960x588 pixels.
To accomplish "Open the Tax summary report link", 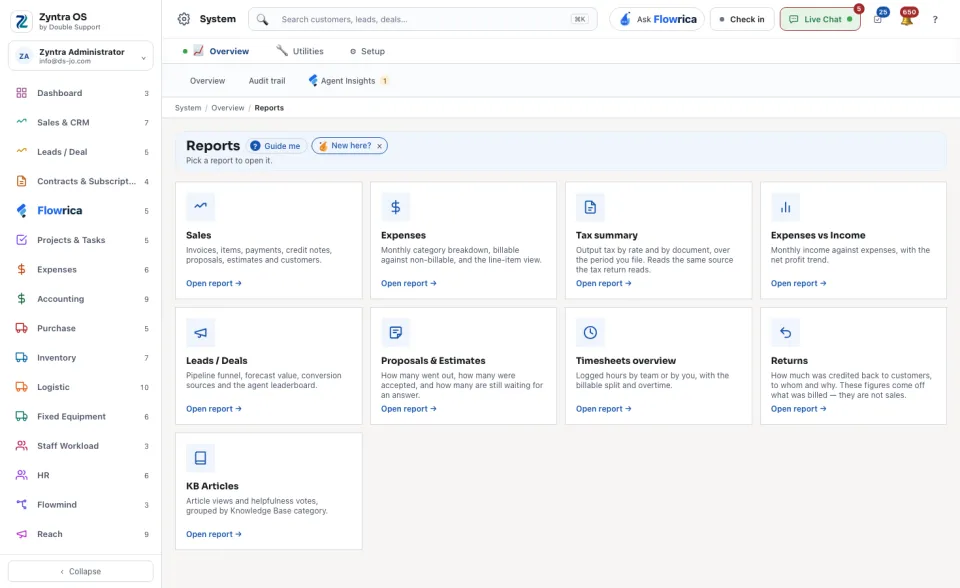I will [604, 283].
